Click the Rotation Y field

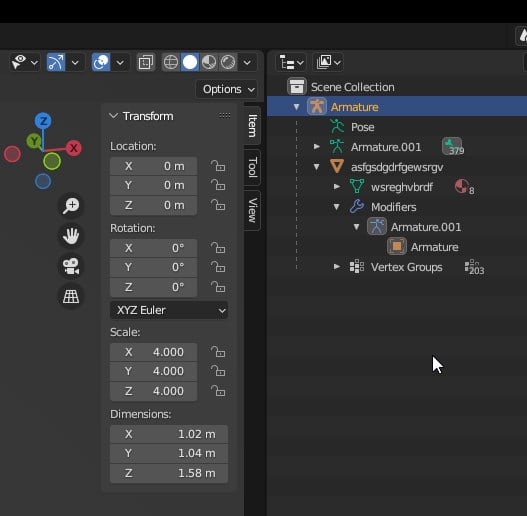[154, 267]
